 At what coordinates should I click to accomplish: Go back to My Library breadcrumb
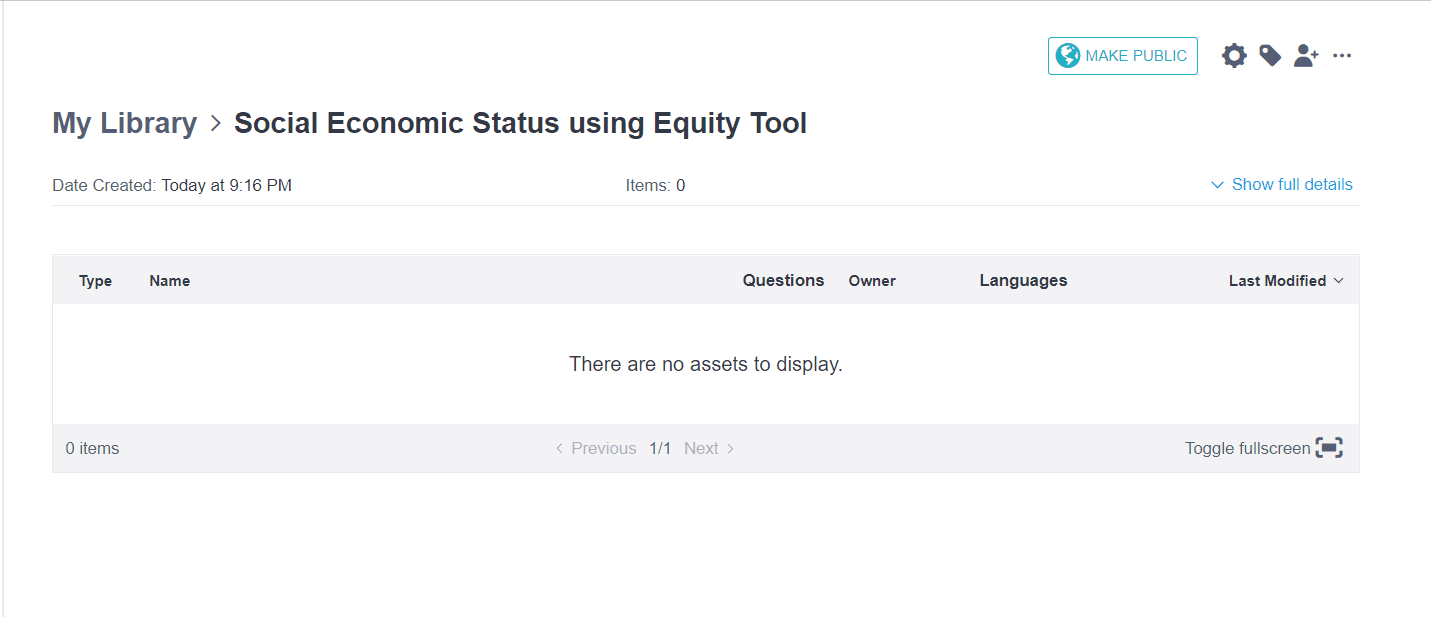tap(124, 124)
